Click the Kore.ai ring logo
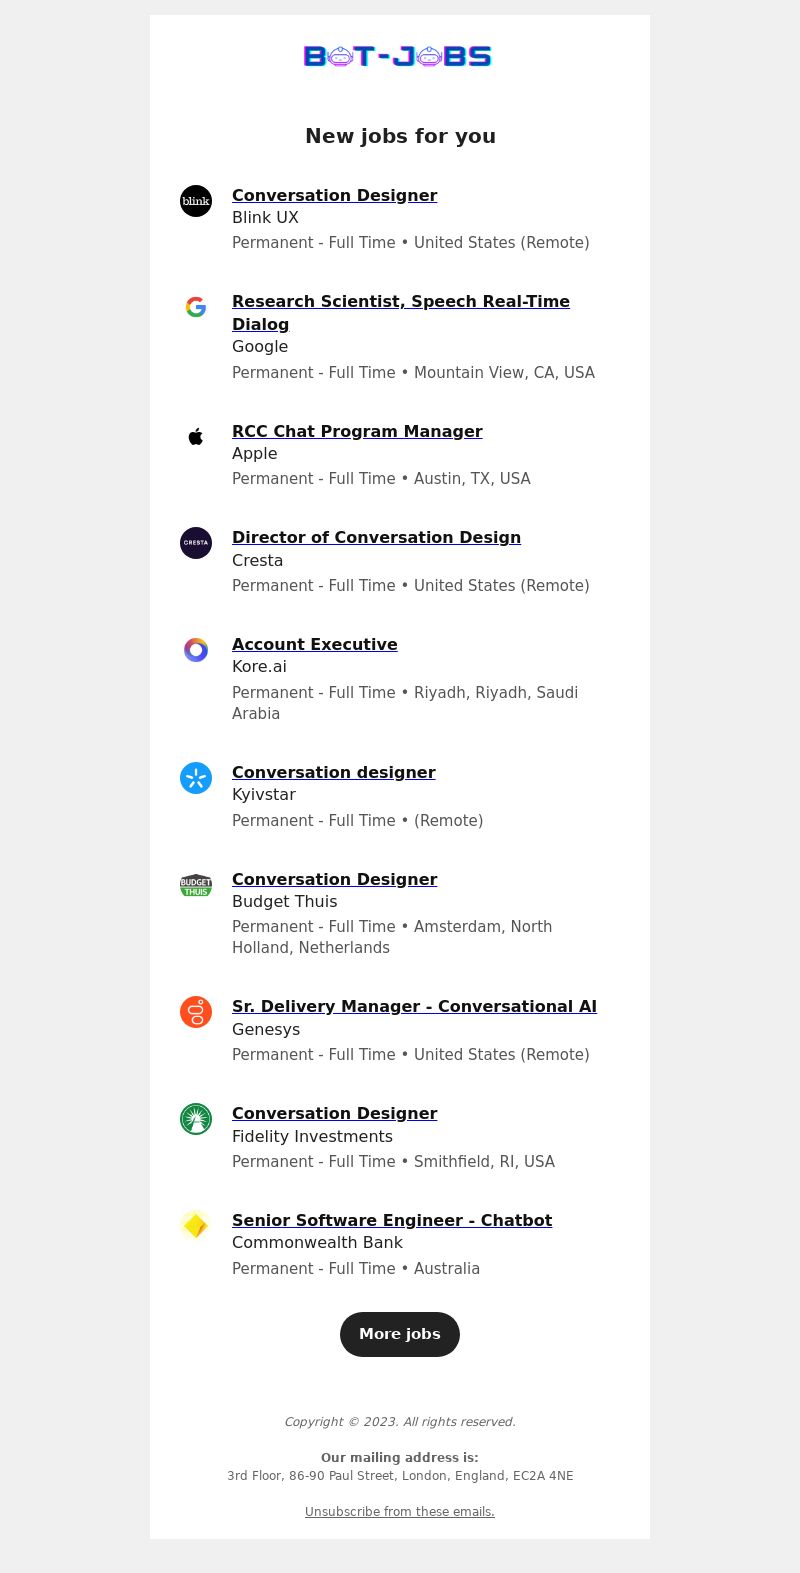Image resolution: width=800 pixels, height=1573 pixels. (196, 650)
